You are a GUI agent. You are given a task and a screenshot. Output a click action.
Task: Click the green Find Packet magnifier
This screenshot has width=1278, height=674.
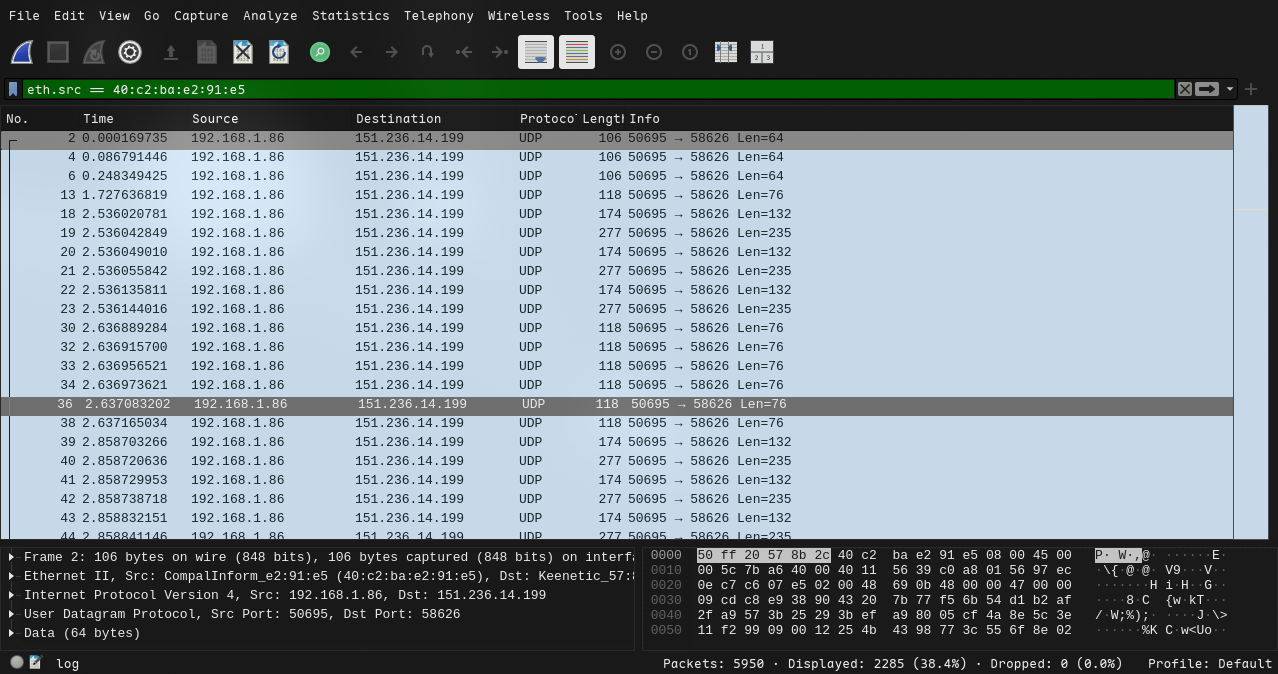[x=320, y=52]
